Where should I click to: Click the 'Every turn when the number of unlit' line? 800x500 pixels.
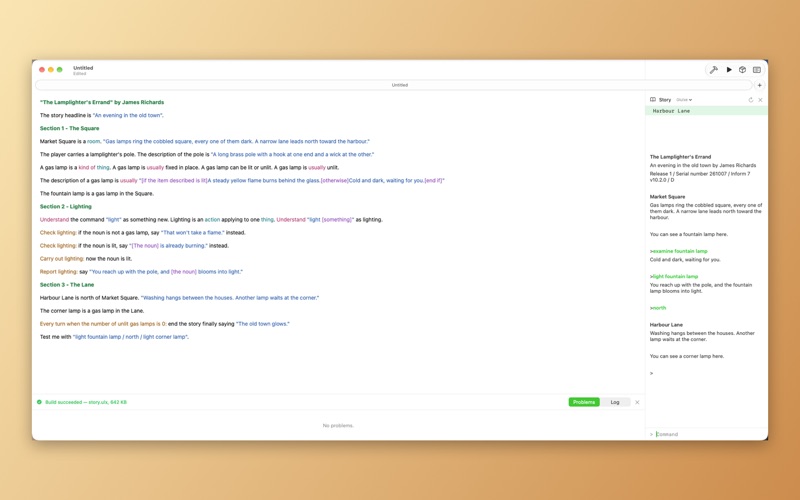[x=165, y=323]
